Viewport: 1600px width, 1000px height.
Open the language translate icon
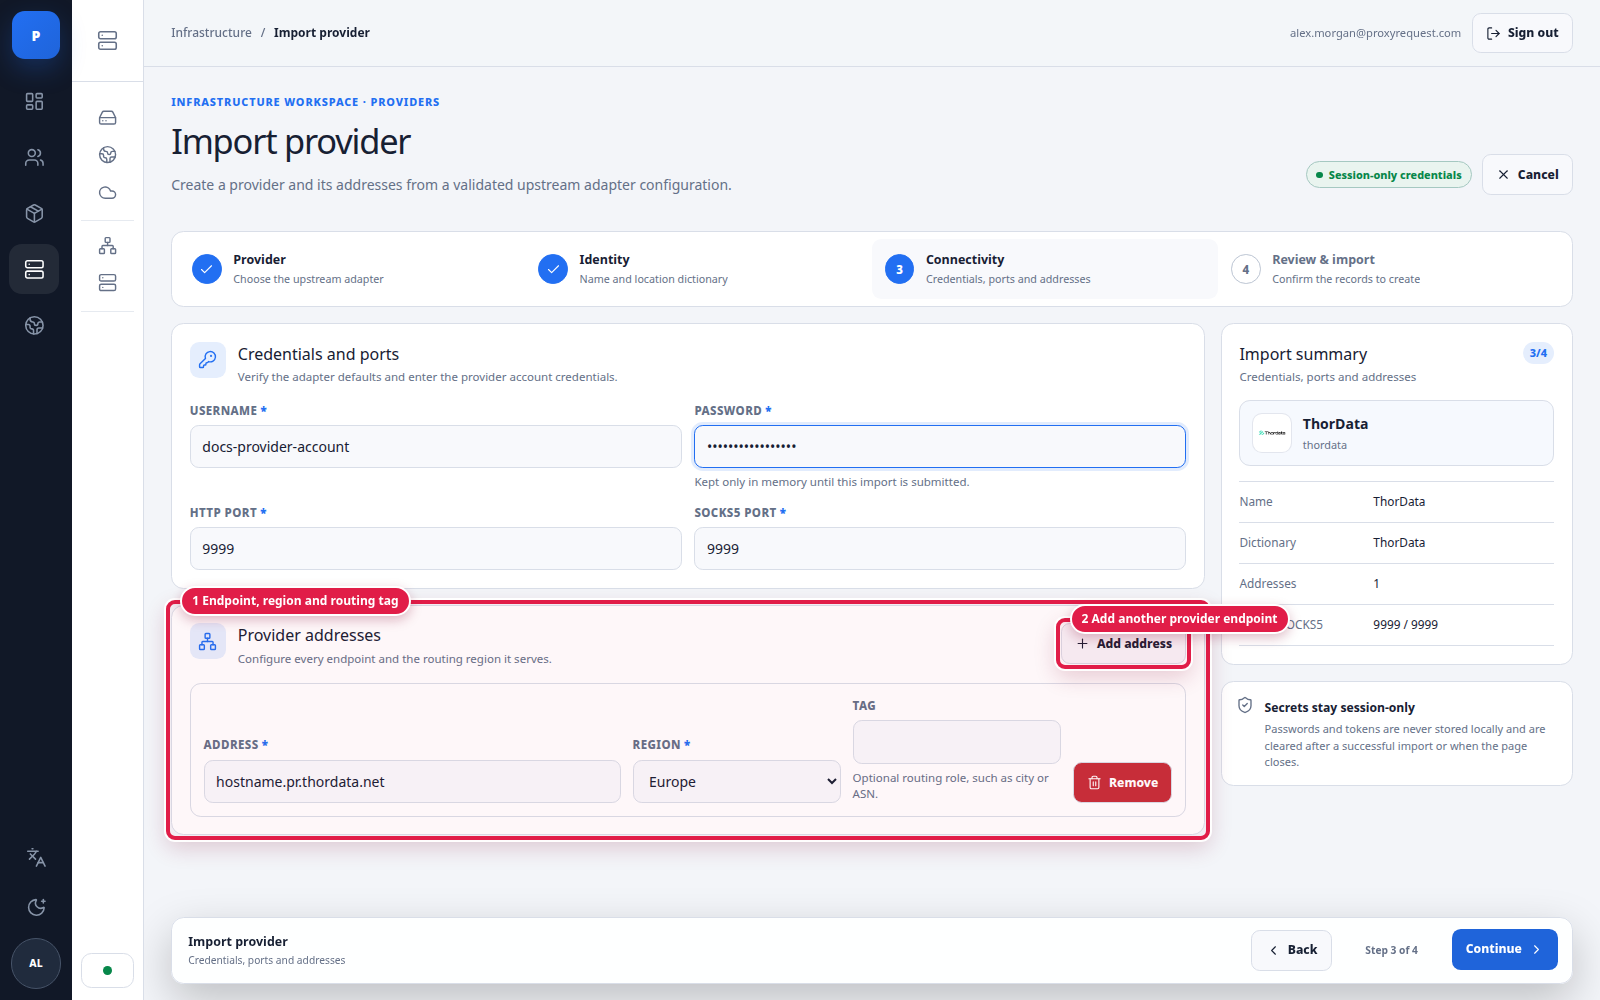coord(36,857)
